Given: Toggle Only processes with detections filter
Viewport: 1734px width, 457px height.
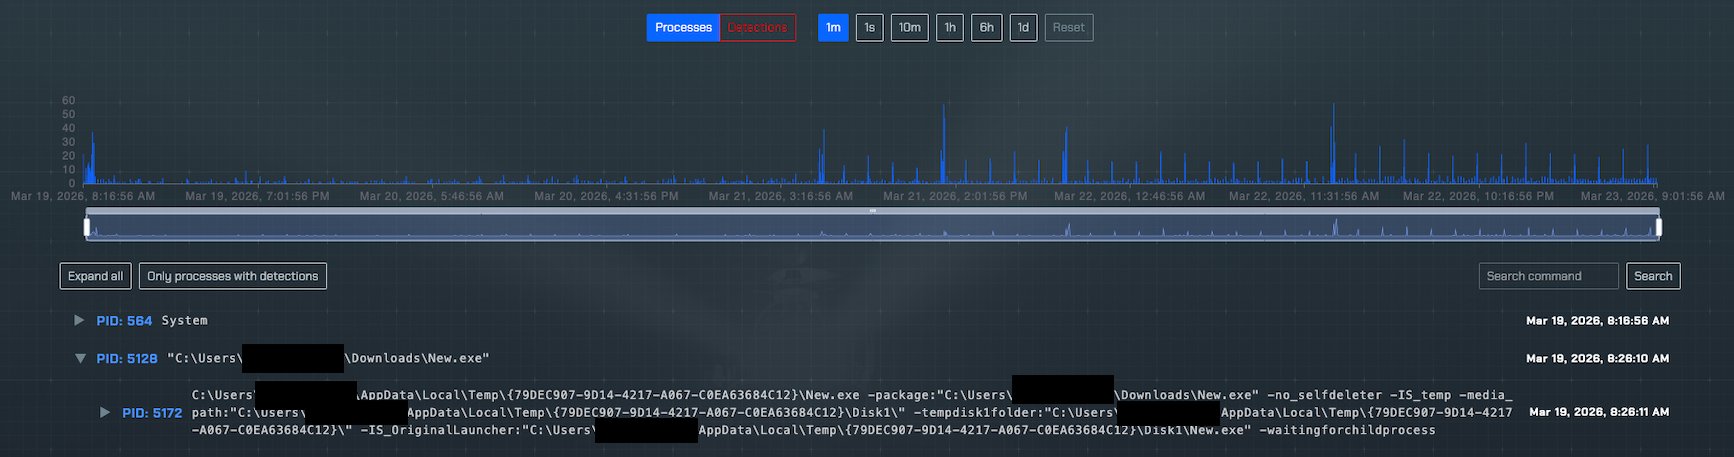Looking at the screenshot, I should pos(232,276).
